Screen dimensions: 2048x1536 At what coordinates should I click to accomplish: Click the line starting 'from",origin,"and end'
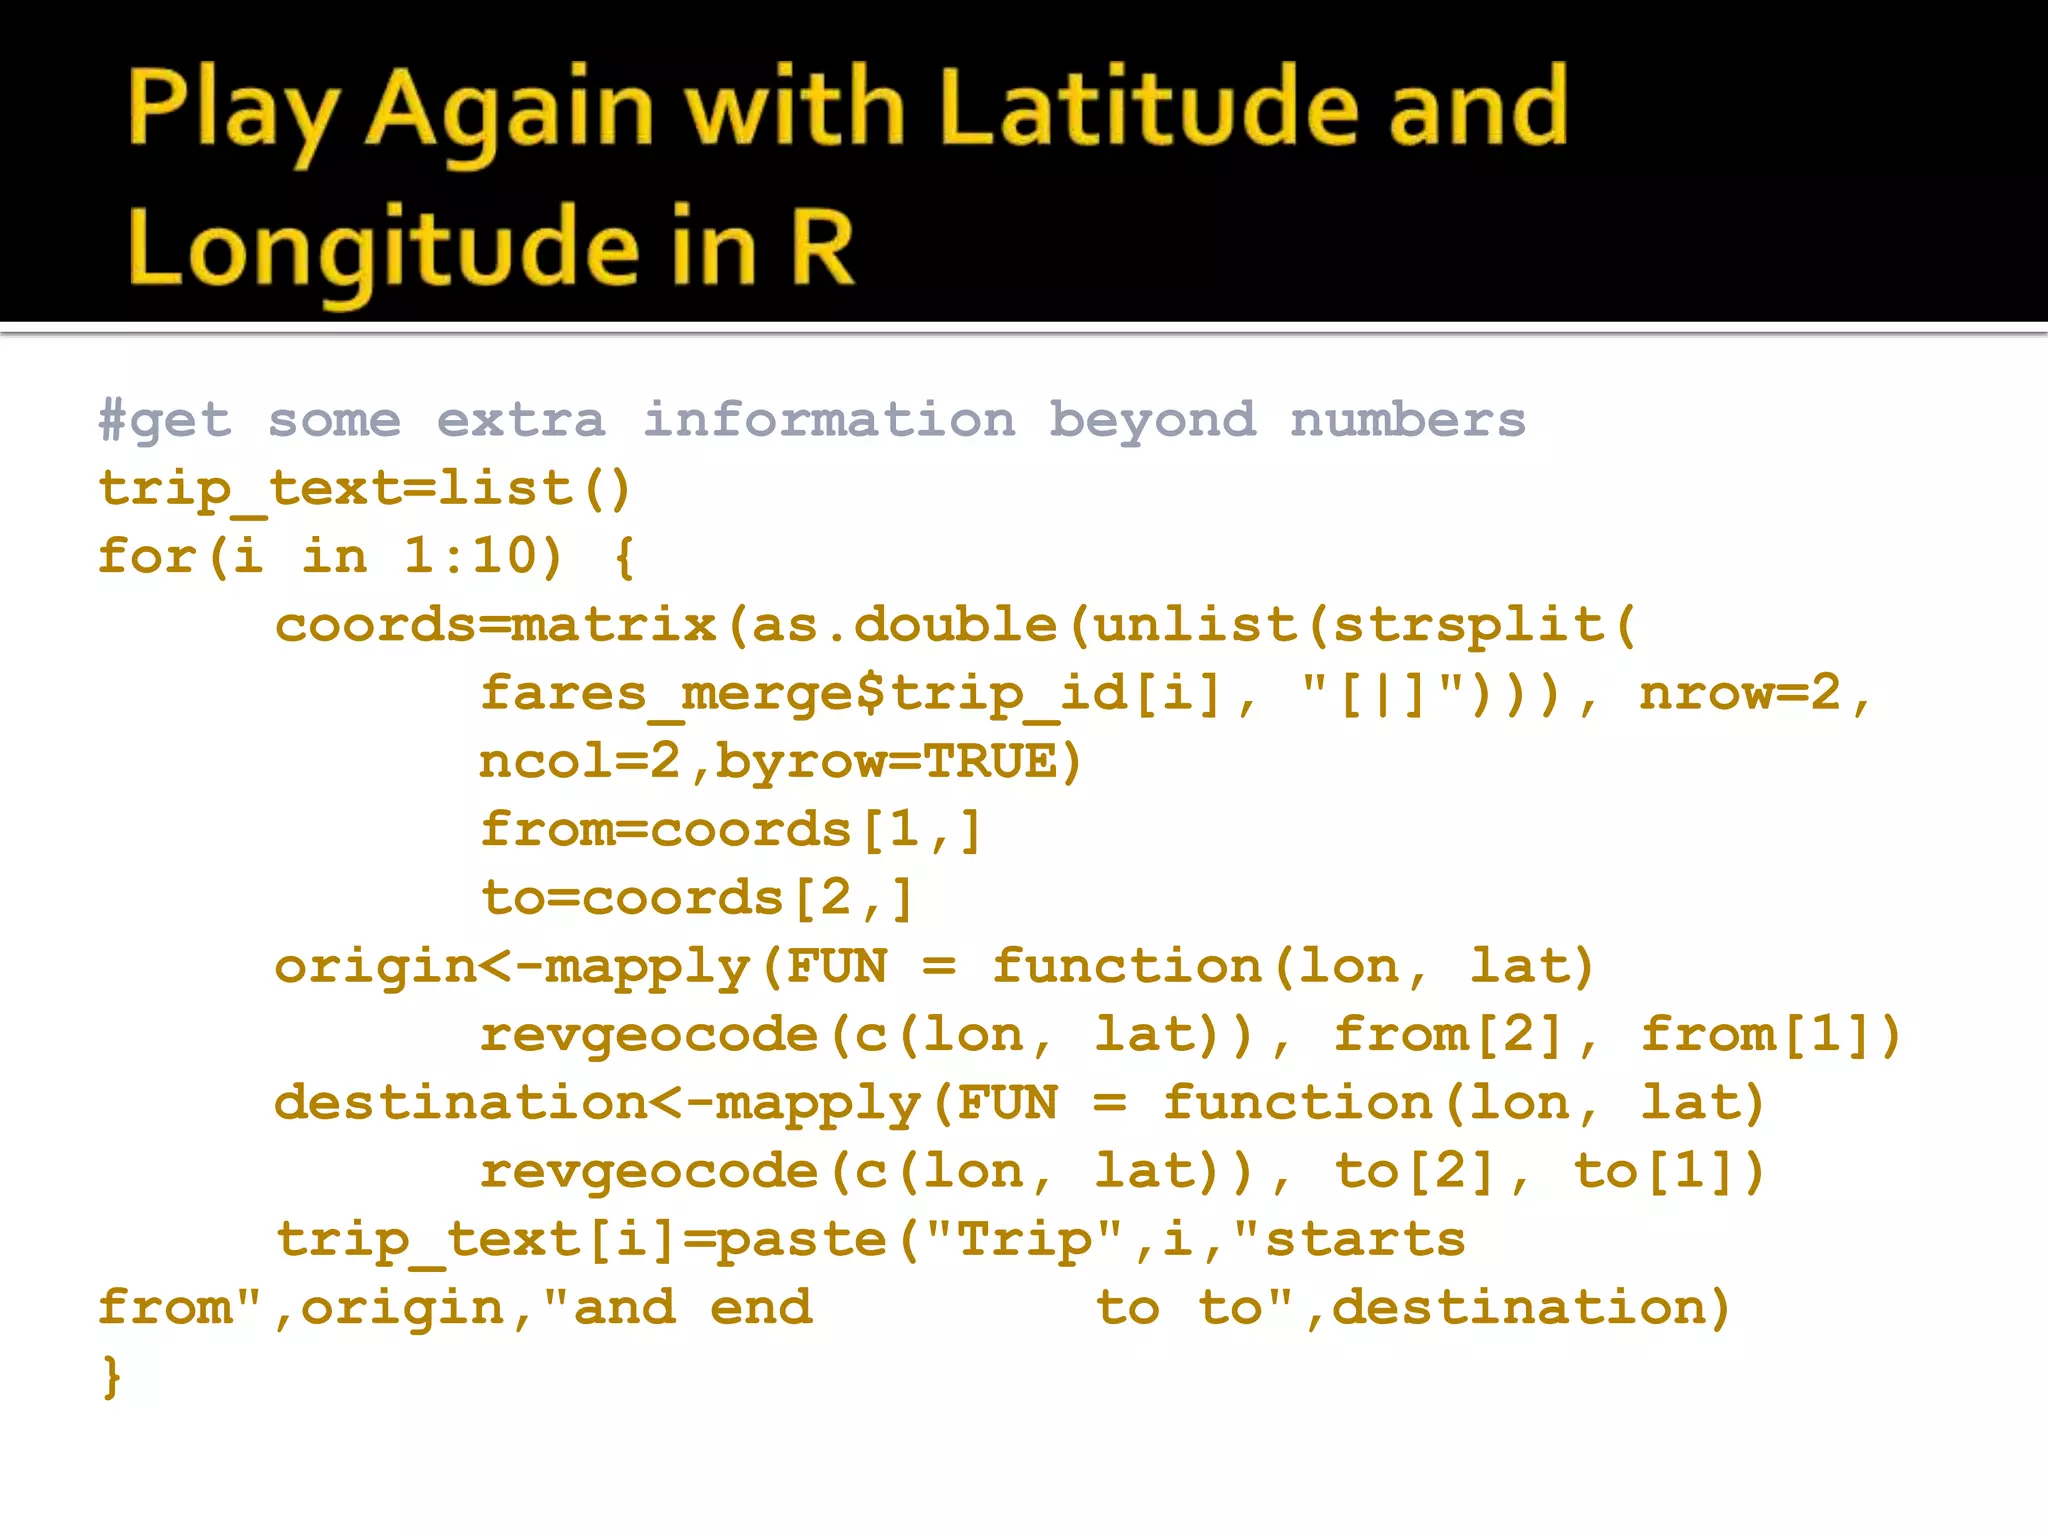pyautogui.click(x=914, y=1309)
